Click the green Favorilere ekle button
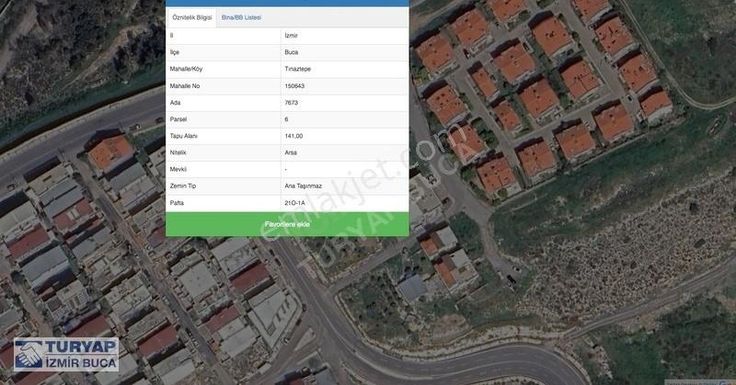This screenshot has height=385, width=736. (287, 224)
